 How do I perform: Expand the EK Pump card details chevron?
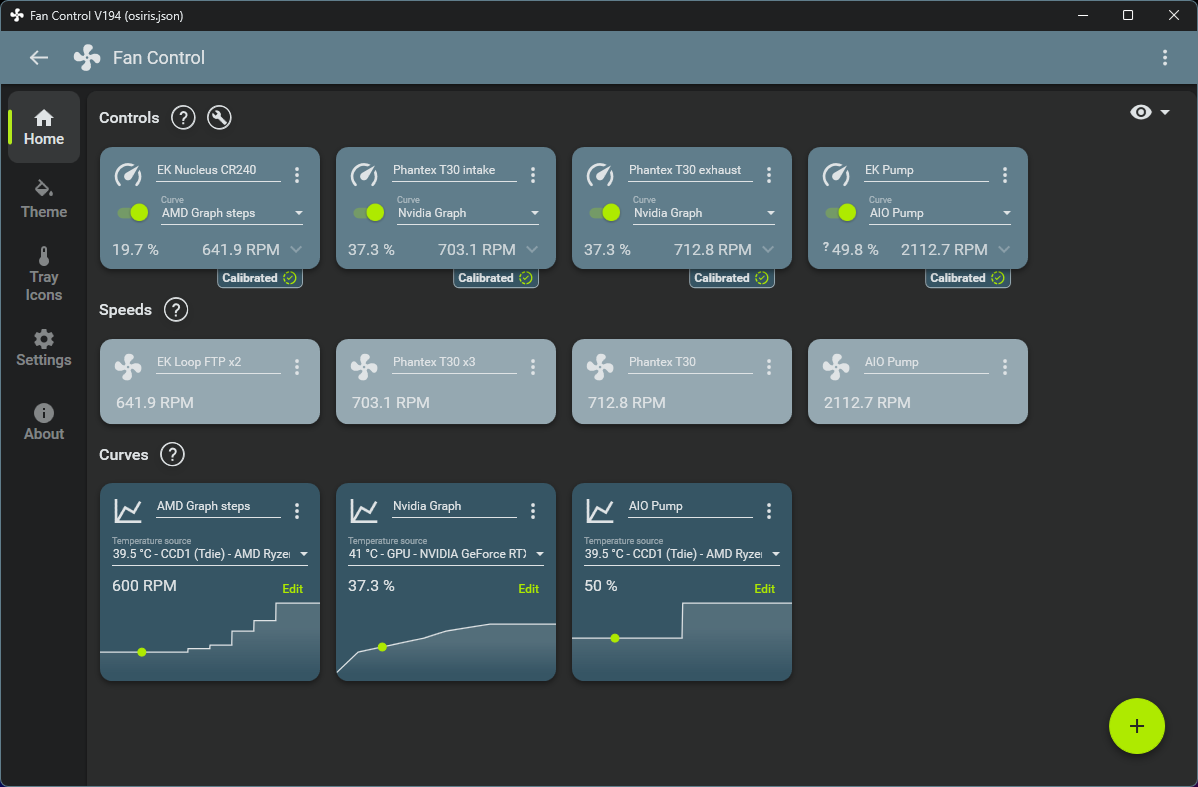1004,250
